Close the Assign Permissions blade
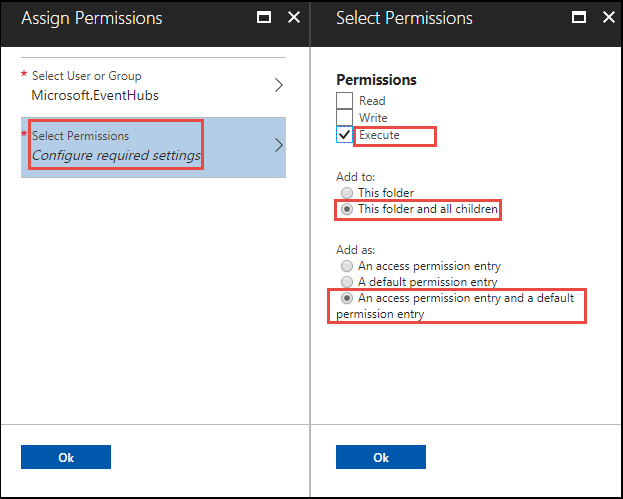Viewport: 623px width, 499px height. coord(293,18)
